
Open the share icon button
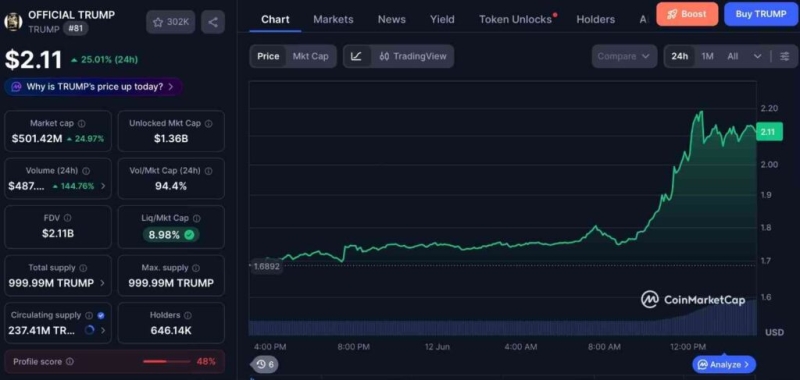213,22
